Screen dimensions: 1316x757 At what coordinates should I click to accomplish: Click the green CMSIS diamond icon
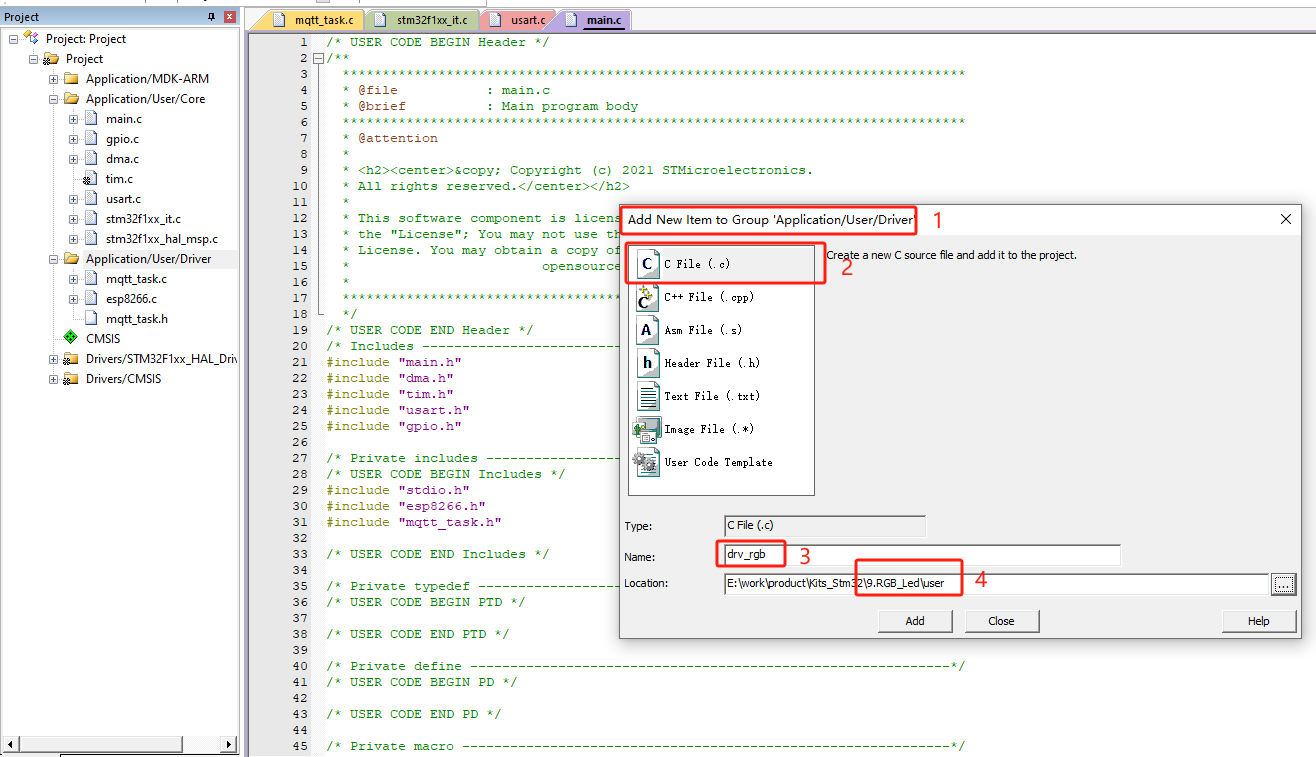pos(71,339)
